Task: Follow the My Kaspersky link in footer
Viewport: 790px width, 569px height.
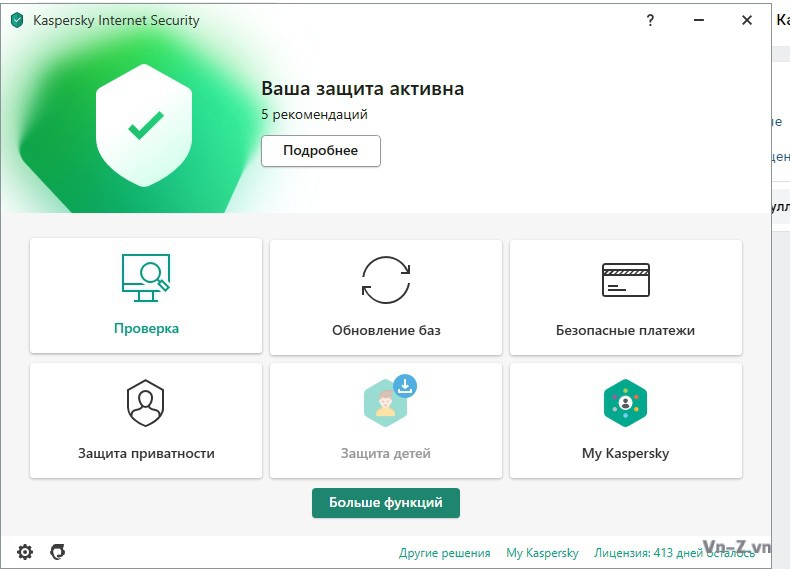Action: (x=542, y=553)
